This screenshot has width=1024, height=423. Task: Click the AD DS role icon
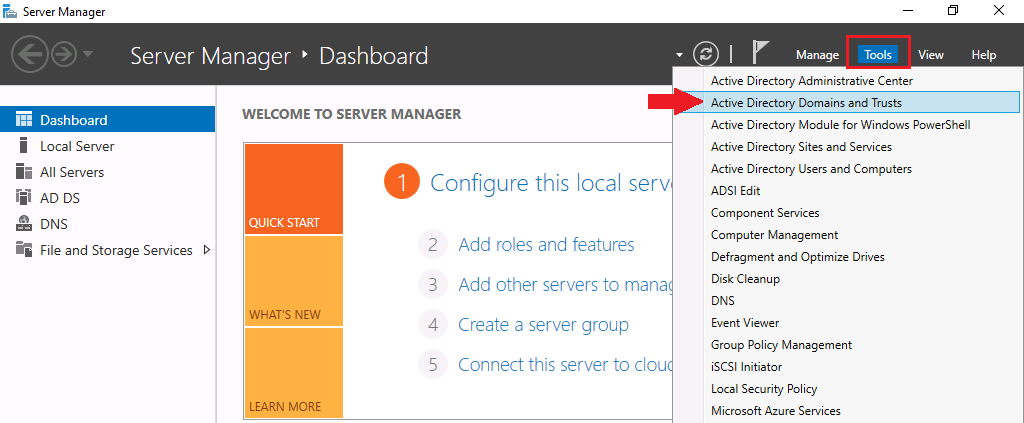click(x=24, y=198)
